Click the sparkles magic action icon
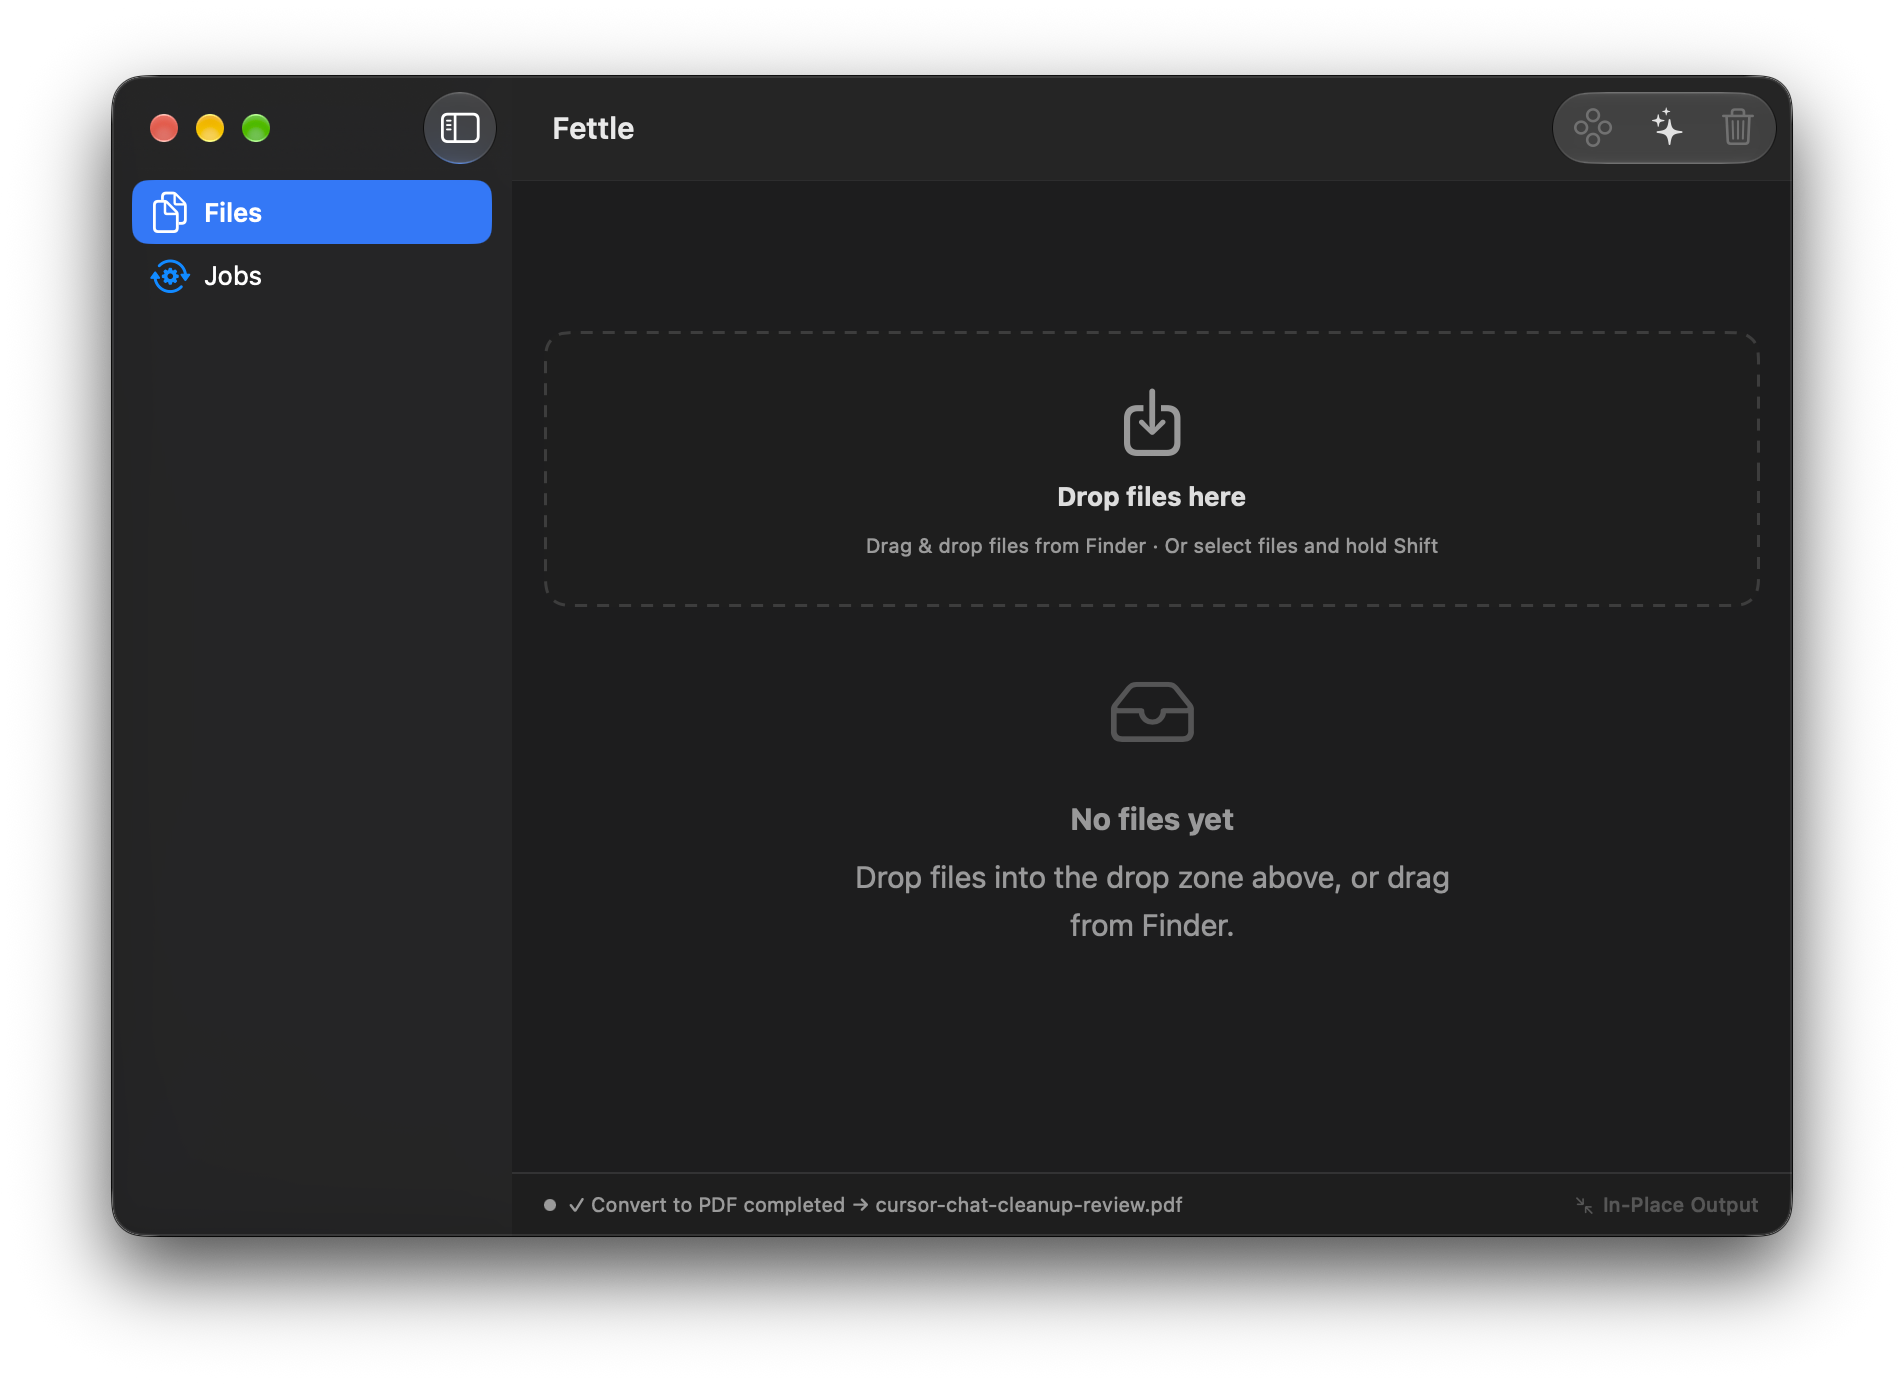 coord(1666,128)
